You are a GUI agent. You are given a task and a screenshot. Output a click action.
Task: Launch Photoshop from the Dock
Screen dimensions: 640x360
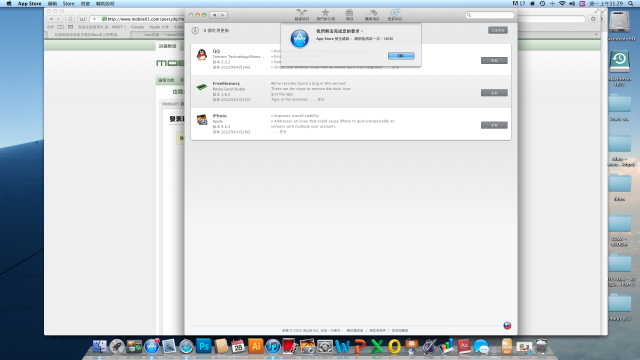tap(204, 347)
